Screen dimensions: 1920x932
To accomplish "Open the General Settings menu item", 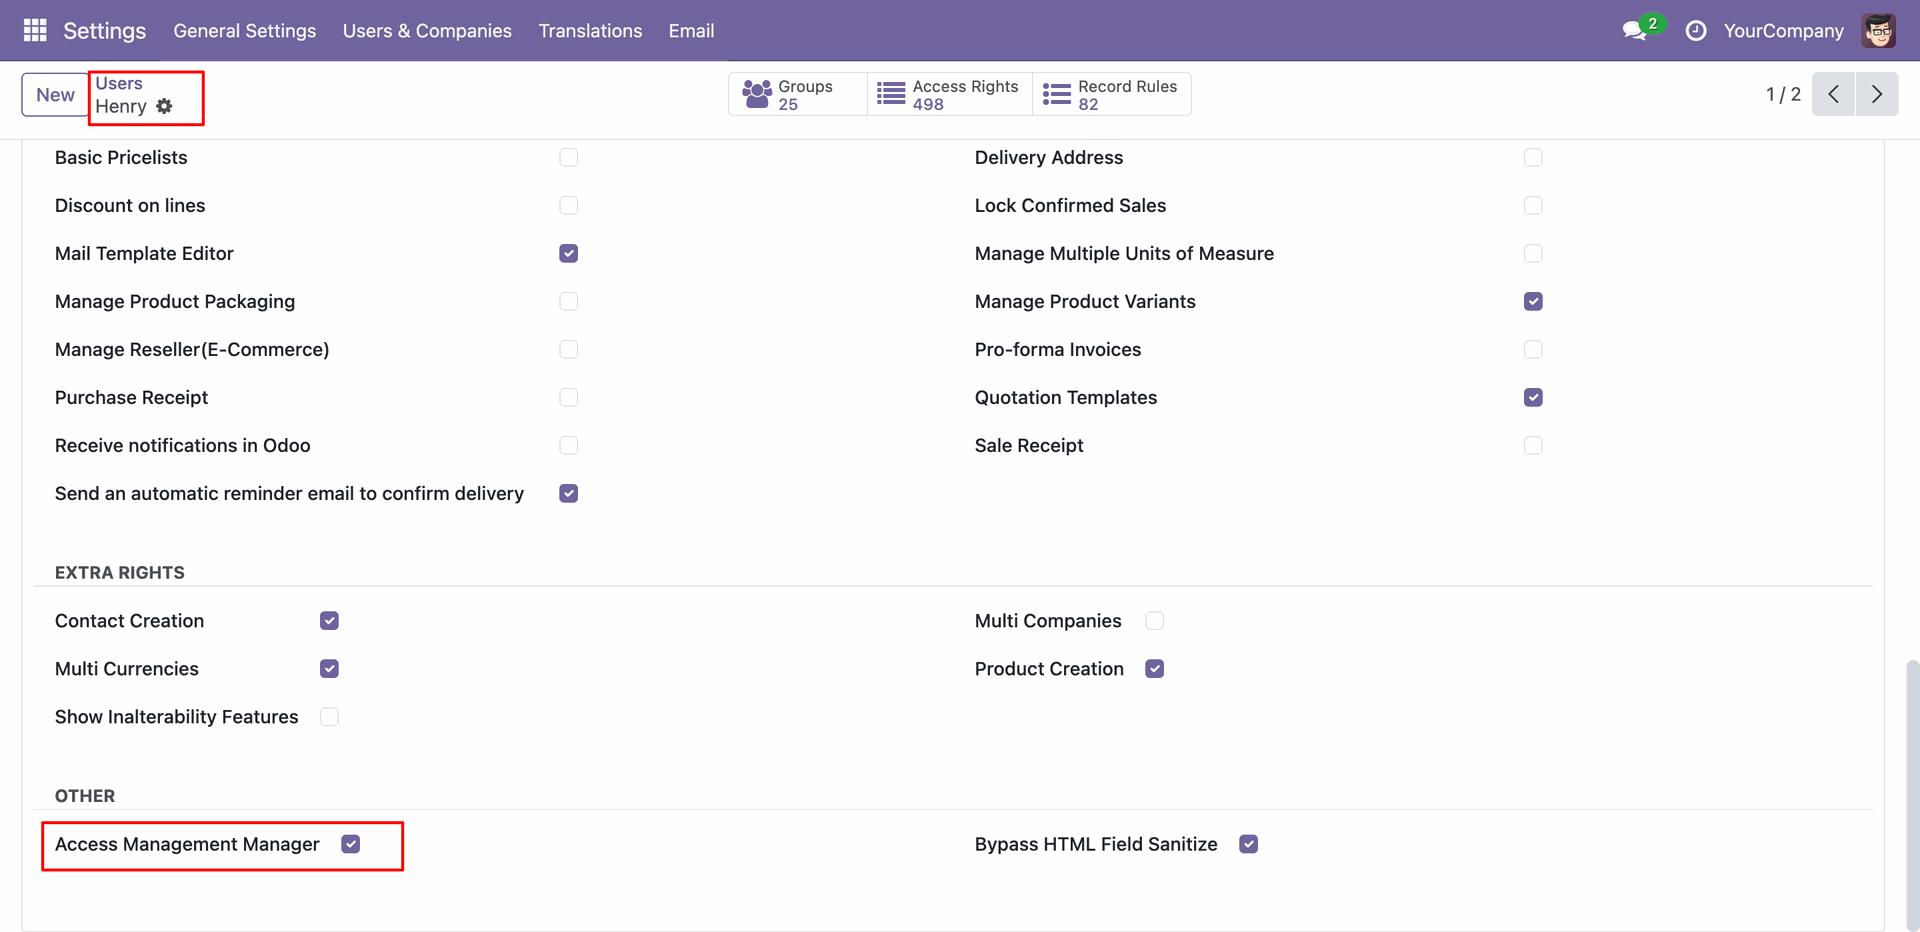I will click(244, 31).
